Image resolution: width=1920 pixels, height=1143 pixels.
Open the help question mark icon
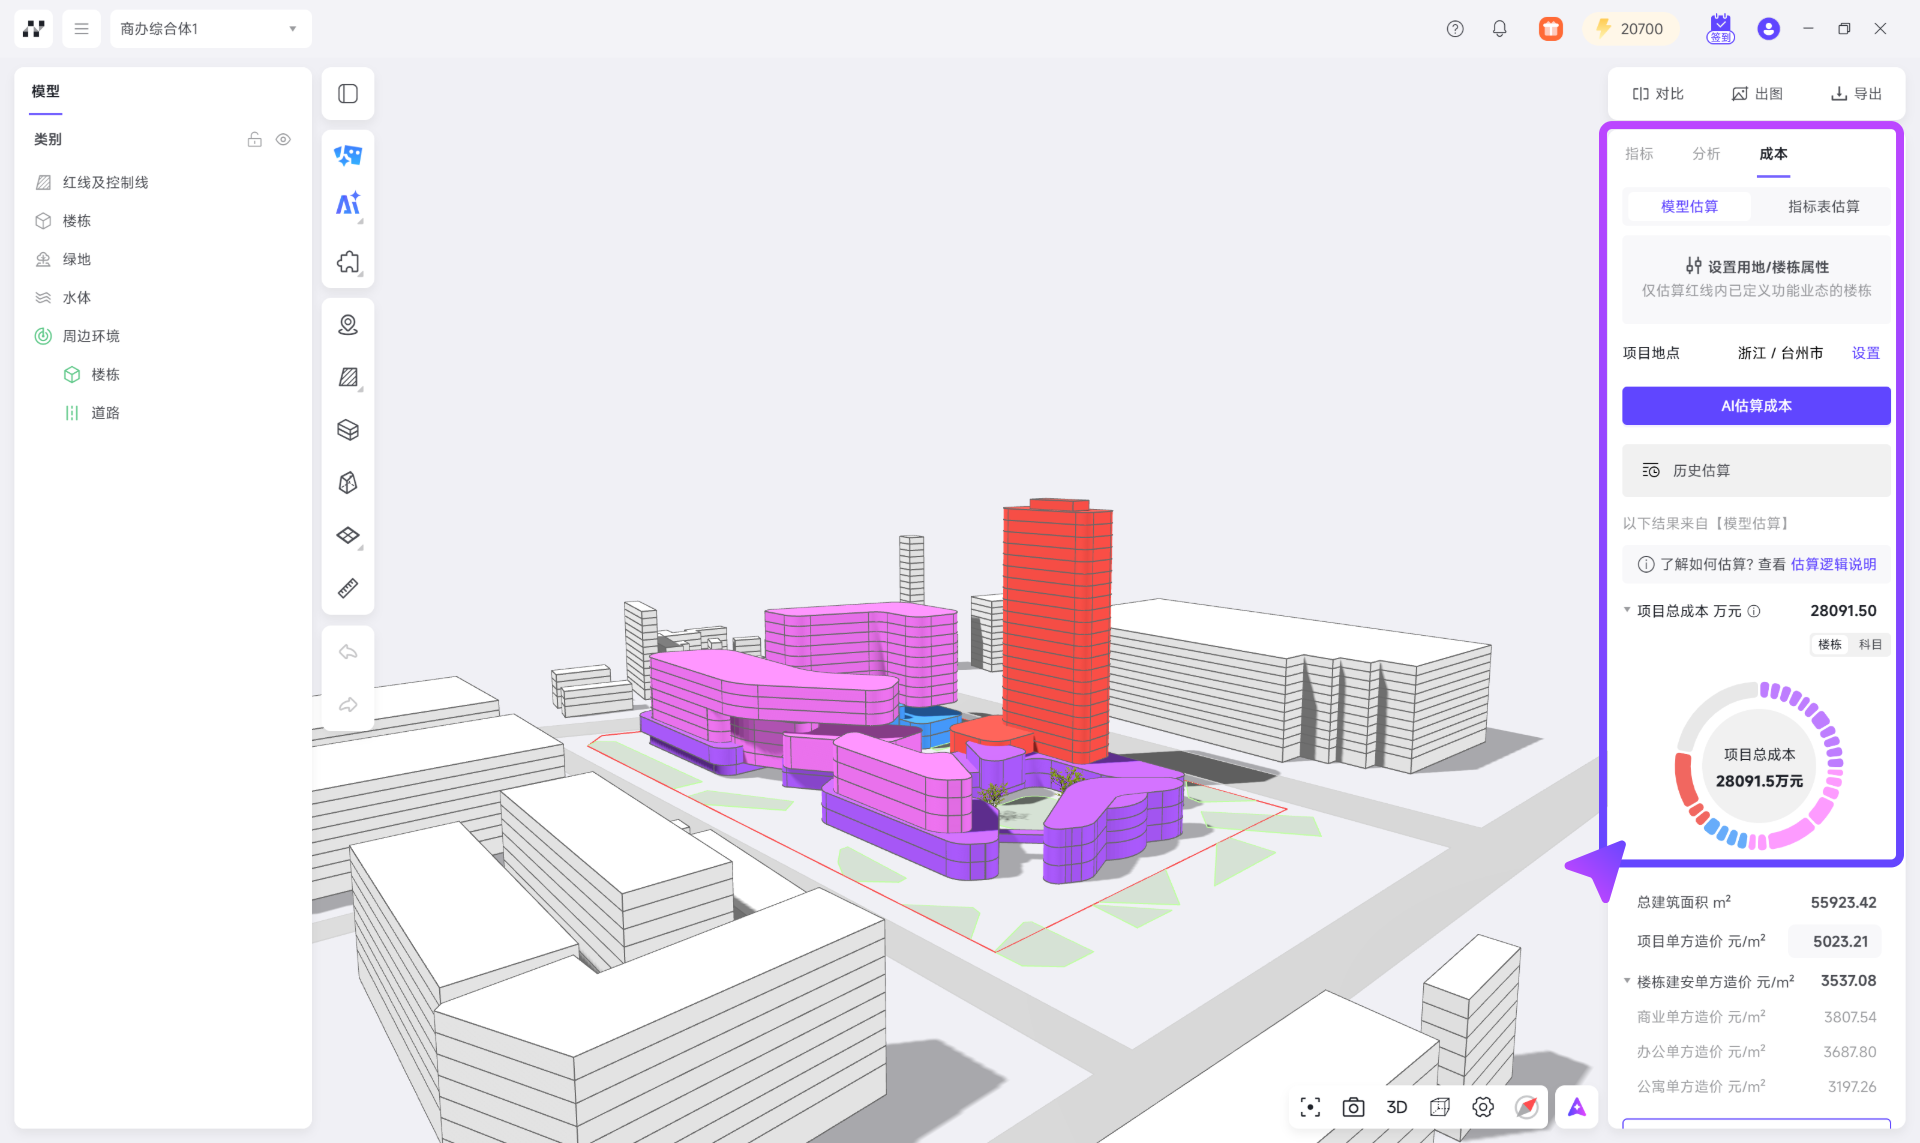tap(1455, 29)
